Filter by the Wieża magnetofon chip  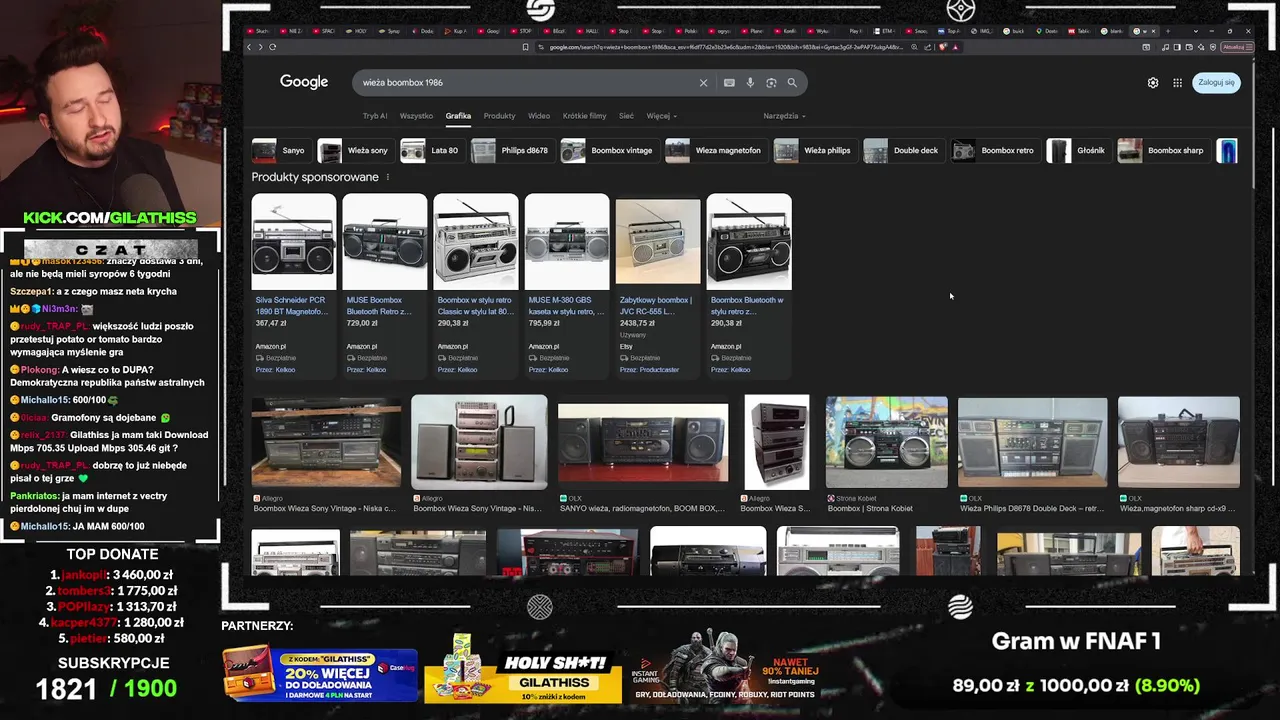[715, 151]
